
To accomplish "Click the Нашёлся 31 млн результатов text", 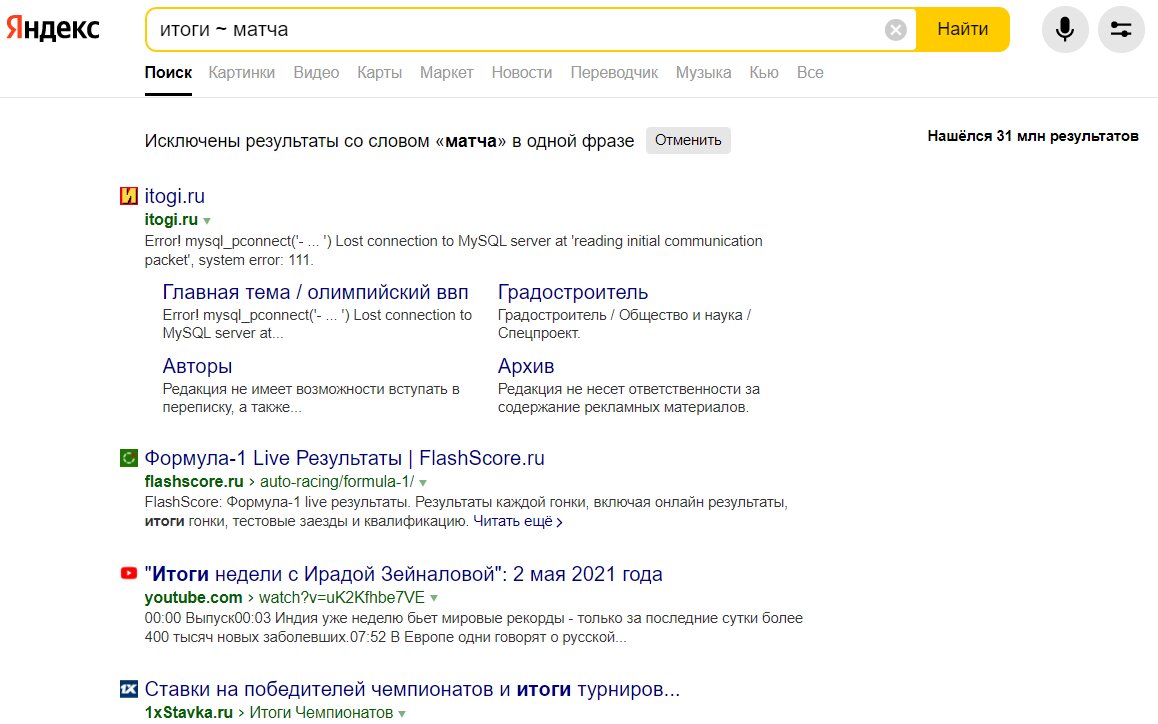I will 1032,136.
